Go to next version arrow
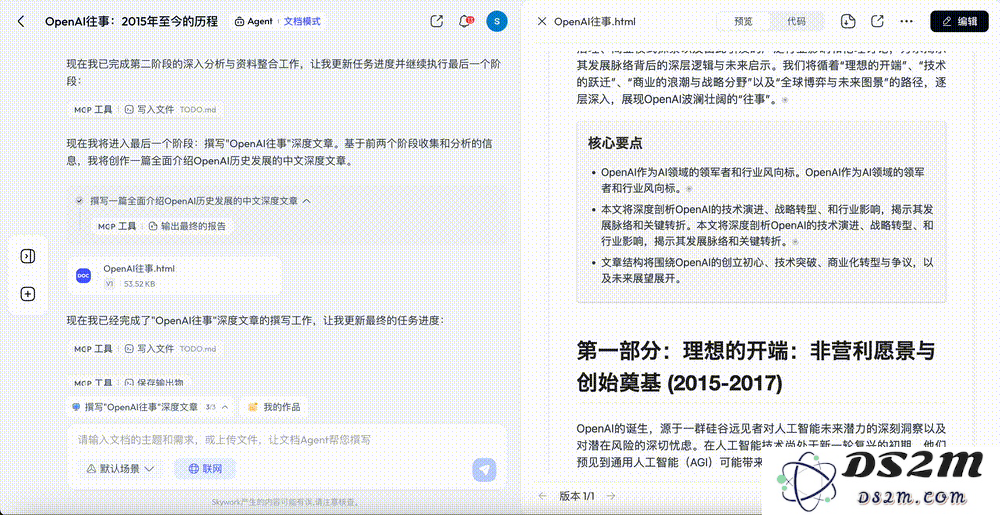 [611, 495]
